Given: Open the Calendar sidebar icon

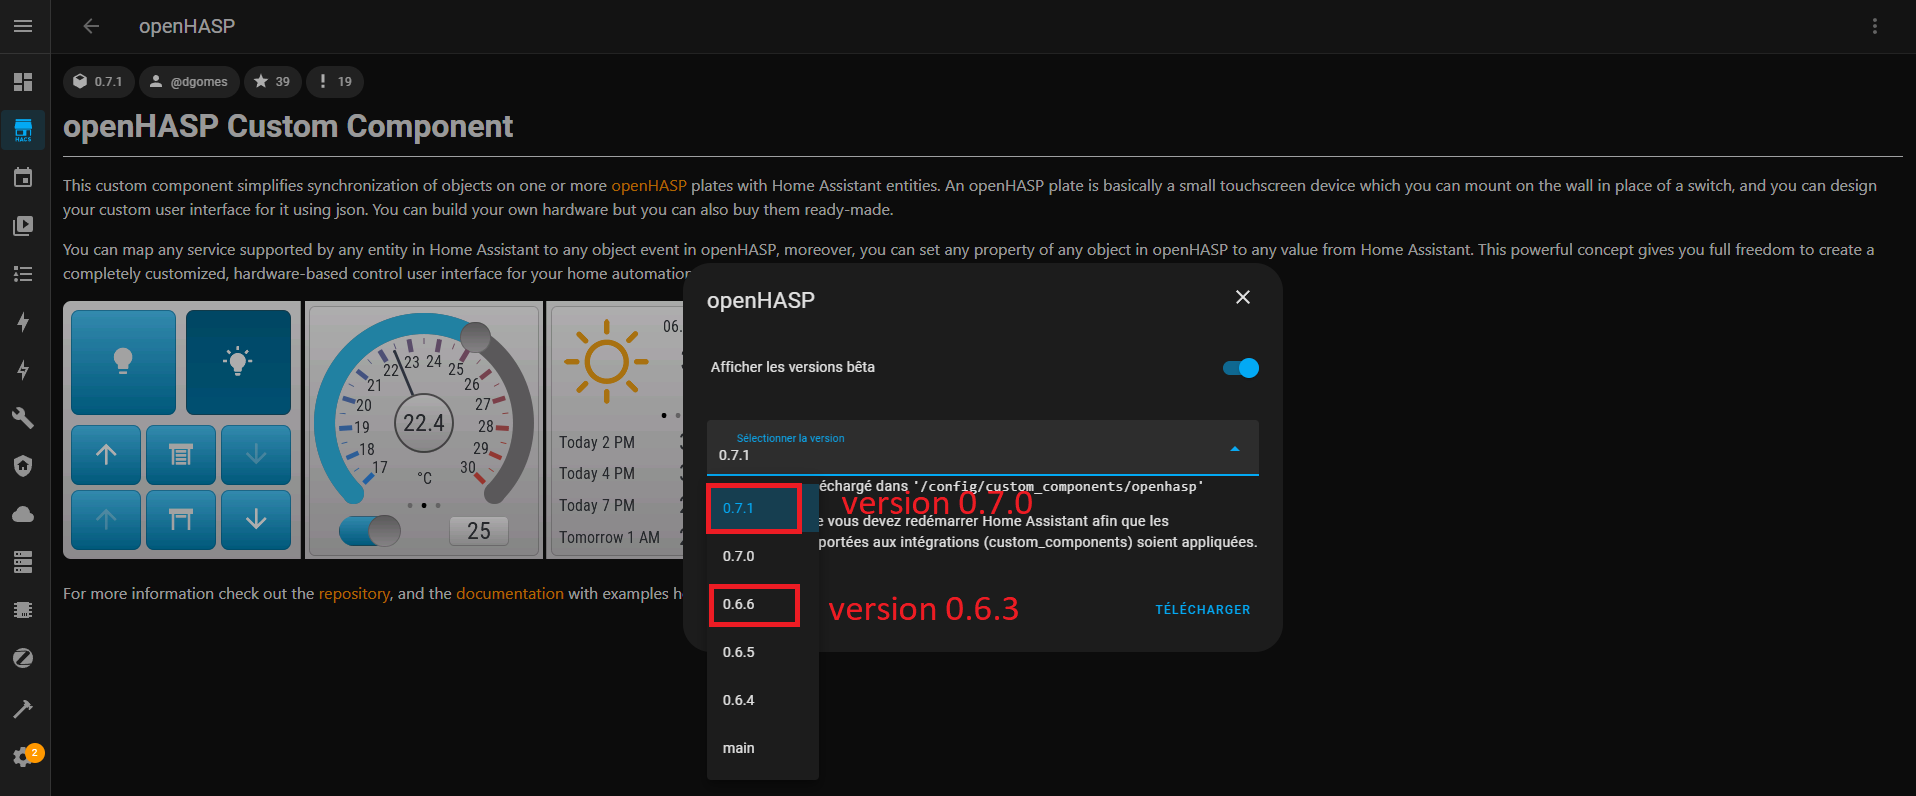Looking at the screenshot, I should click(23, 178).
